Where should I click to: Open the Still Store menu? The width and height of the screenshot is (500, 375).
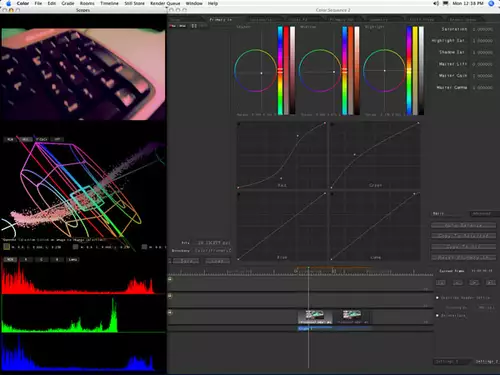coord(134,3)
